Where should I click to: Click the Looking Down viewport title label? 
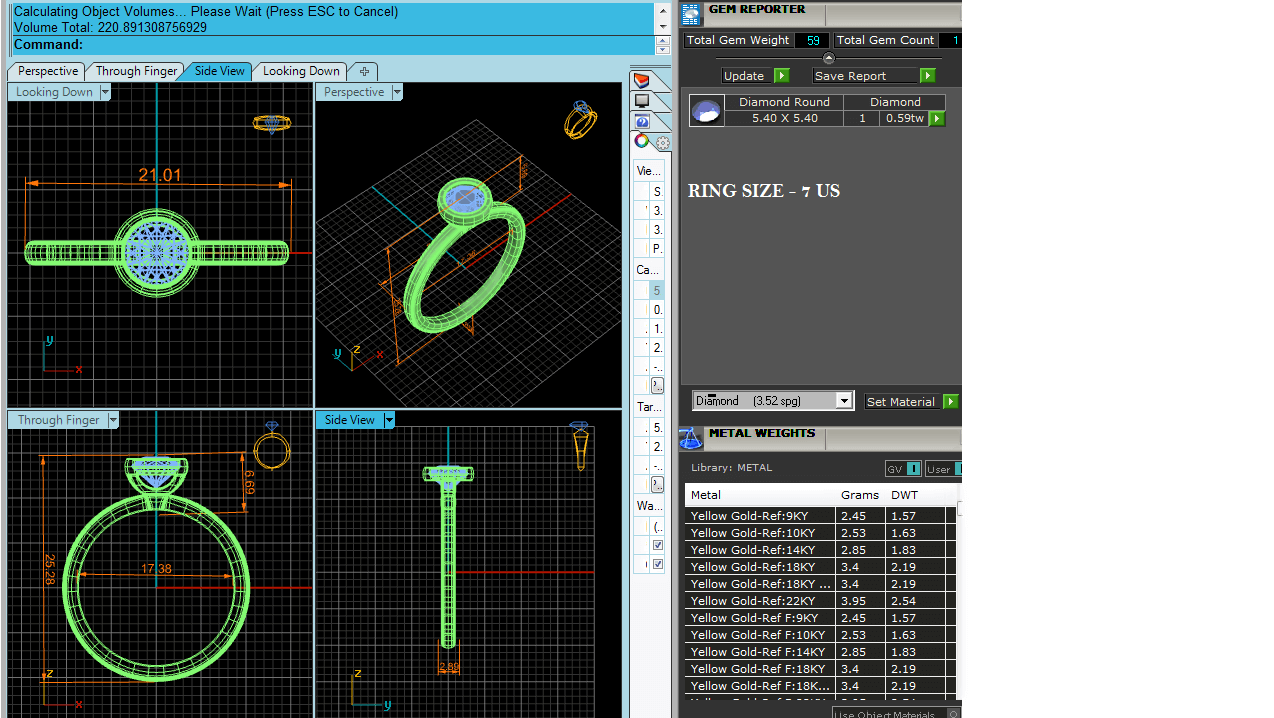pyautogui.click(x=54, y=92)
